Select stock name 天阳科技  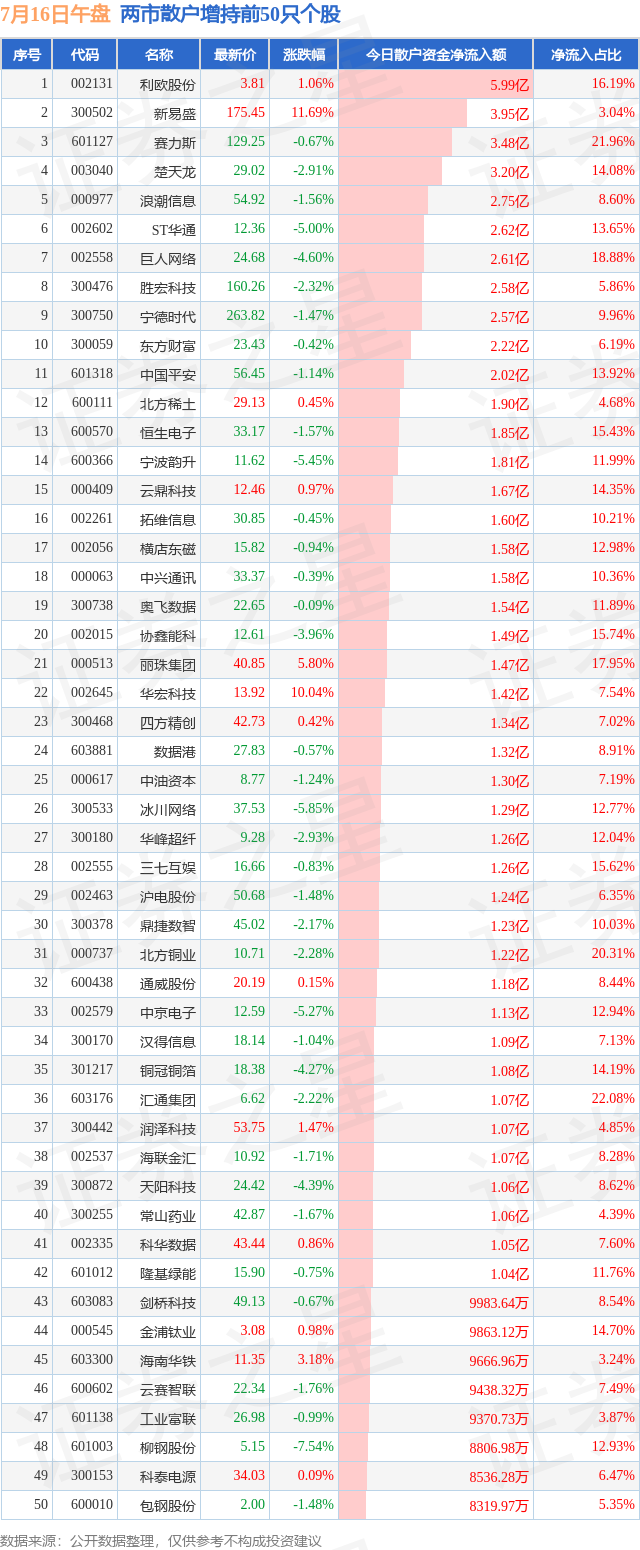coord(168,1187)
